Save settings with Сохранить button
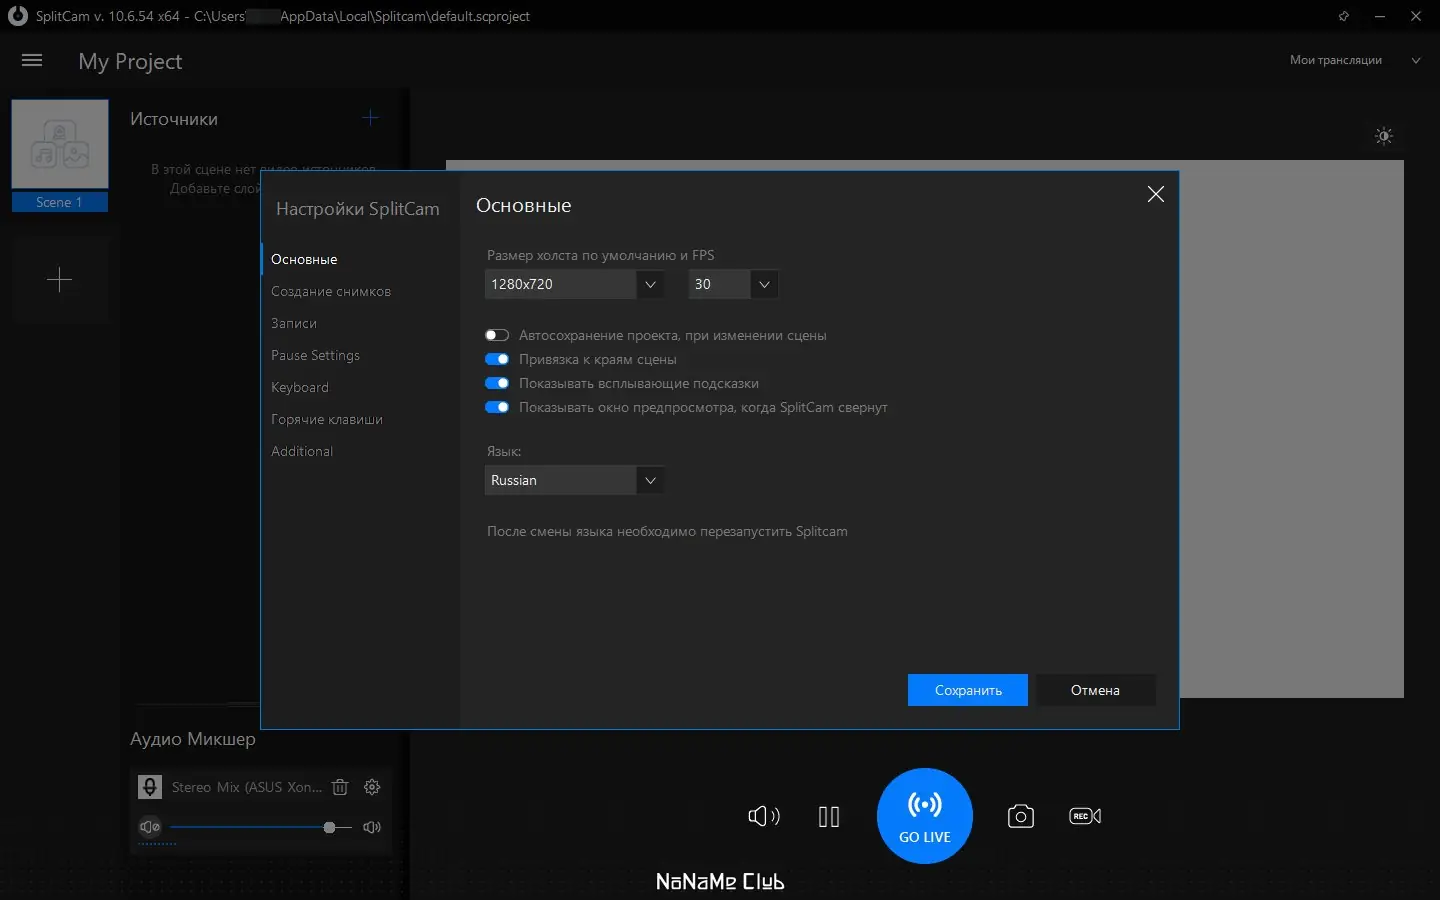Screen dimensions: 1440x900 pos(968,690)
